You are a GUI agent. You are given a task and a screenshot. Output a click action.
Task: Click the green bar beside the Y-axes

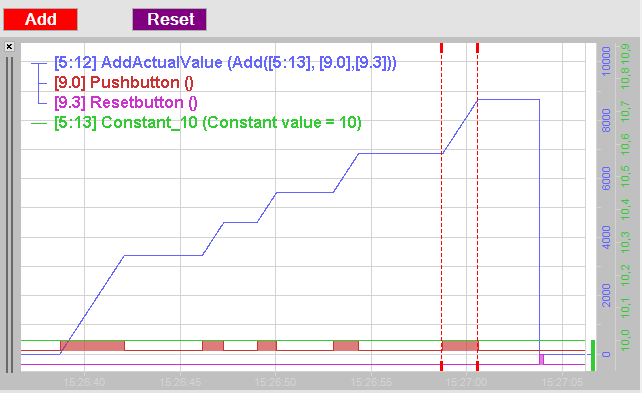click(x=592, y=355)
